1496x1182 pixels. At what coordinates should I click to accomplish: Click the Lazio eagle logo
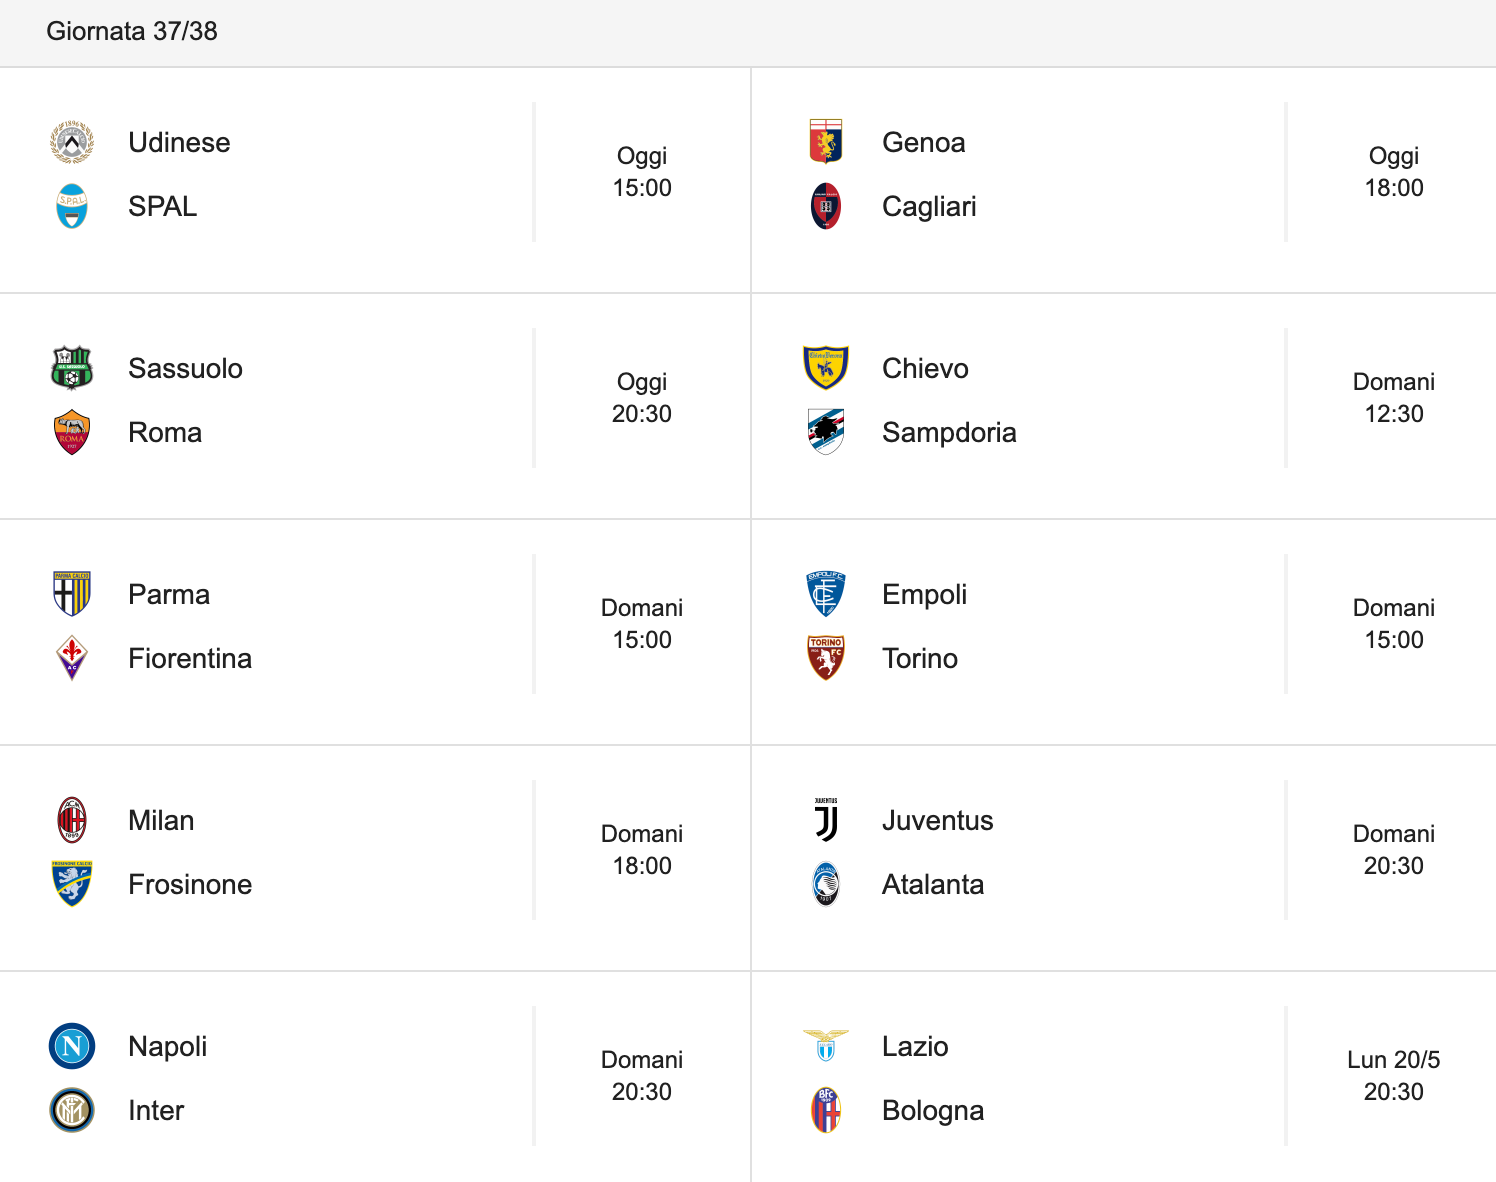(x=826, y=1046)
